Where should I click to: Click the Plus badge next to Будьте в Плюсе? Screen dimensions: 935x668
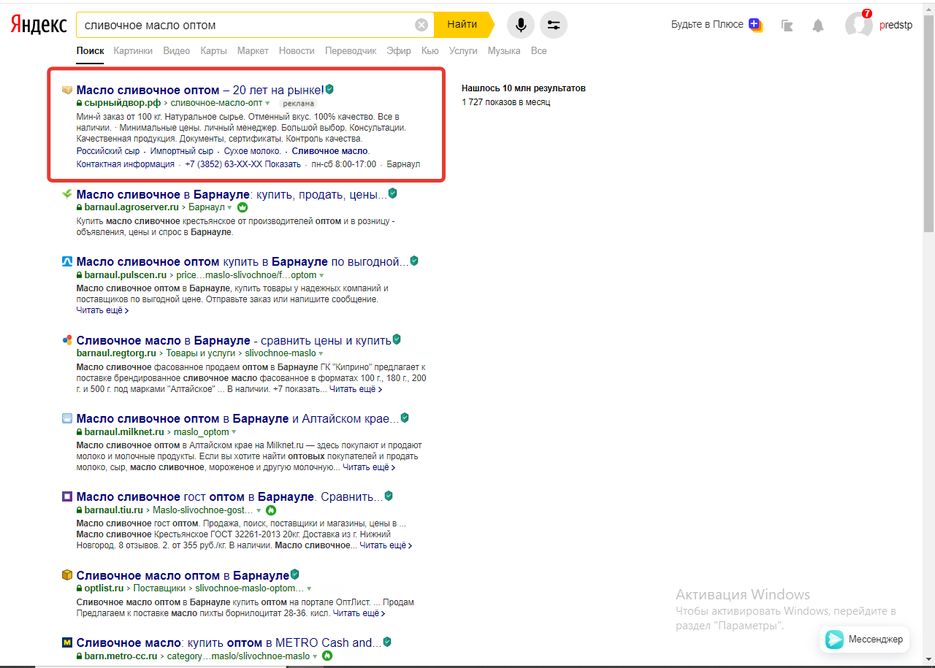[756, 25]
